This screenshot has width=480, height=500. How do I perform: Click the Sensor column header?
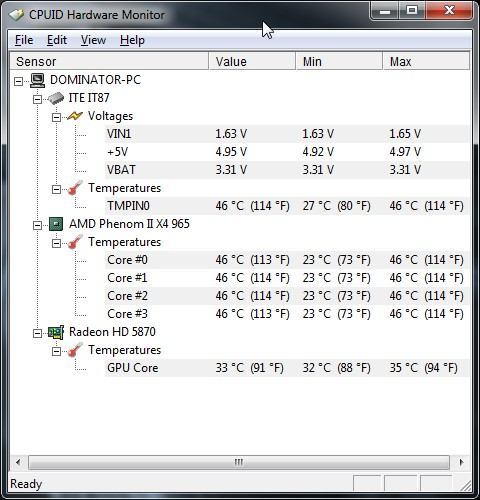(x=109, y=61)
